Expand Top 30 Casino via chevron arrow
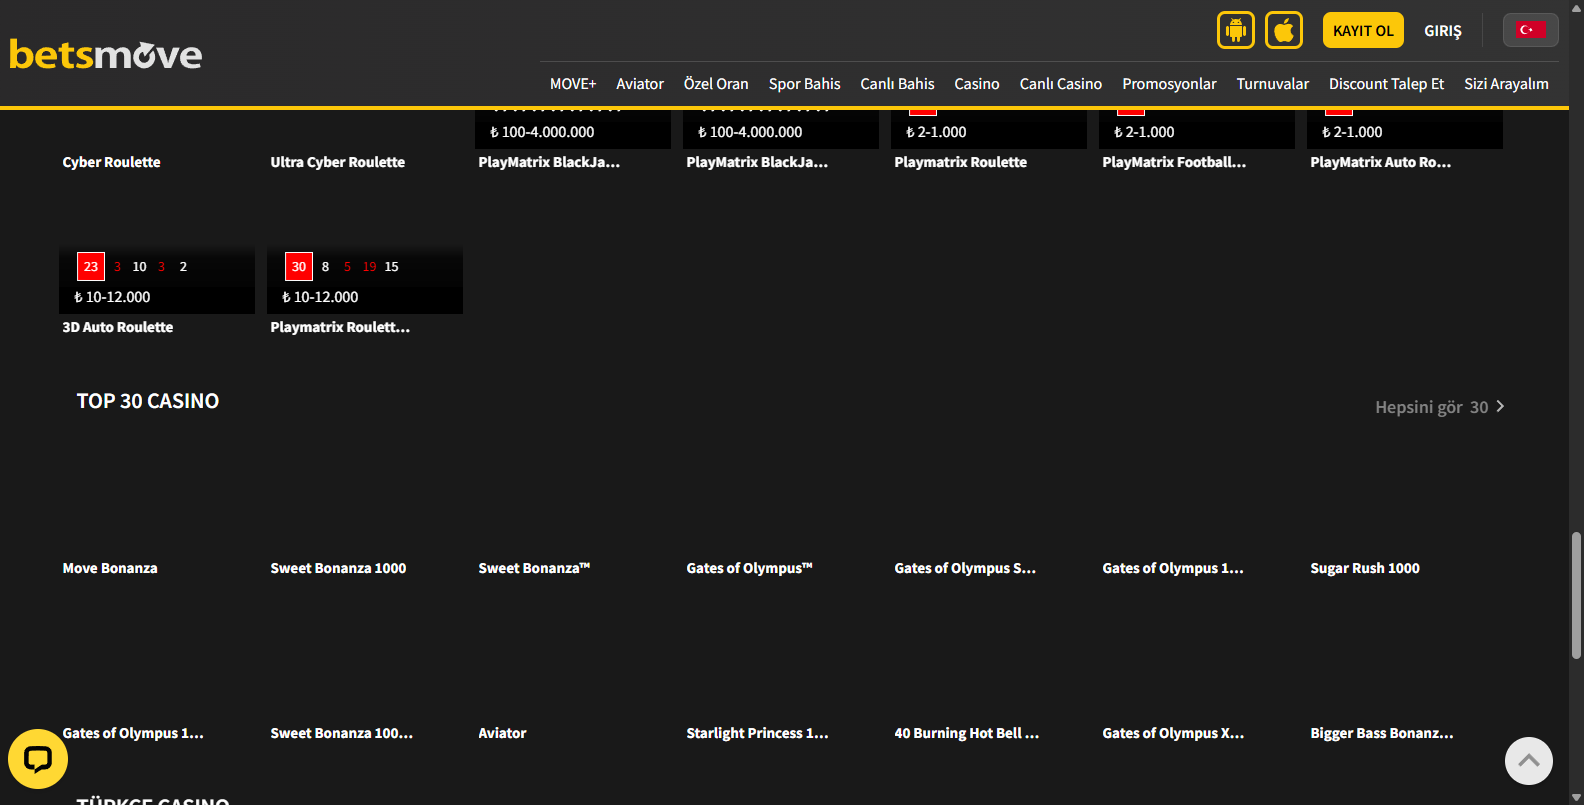1584x805 pixels. tap(1500, 406)
